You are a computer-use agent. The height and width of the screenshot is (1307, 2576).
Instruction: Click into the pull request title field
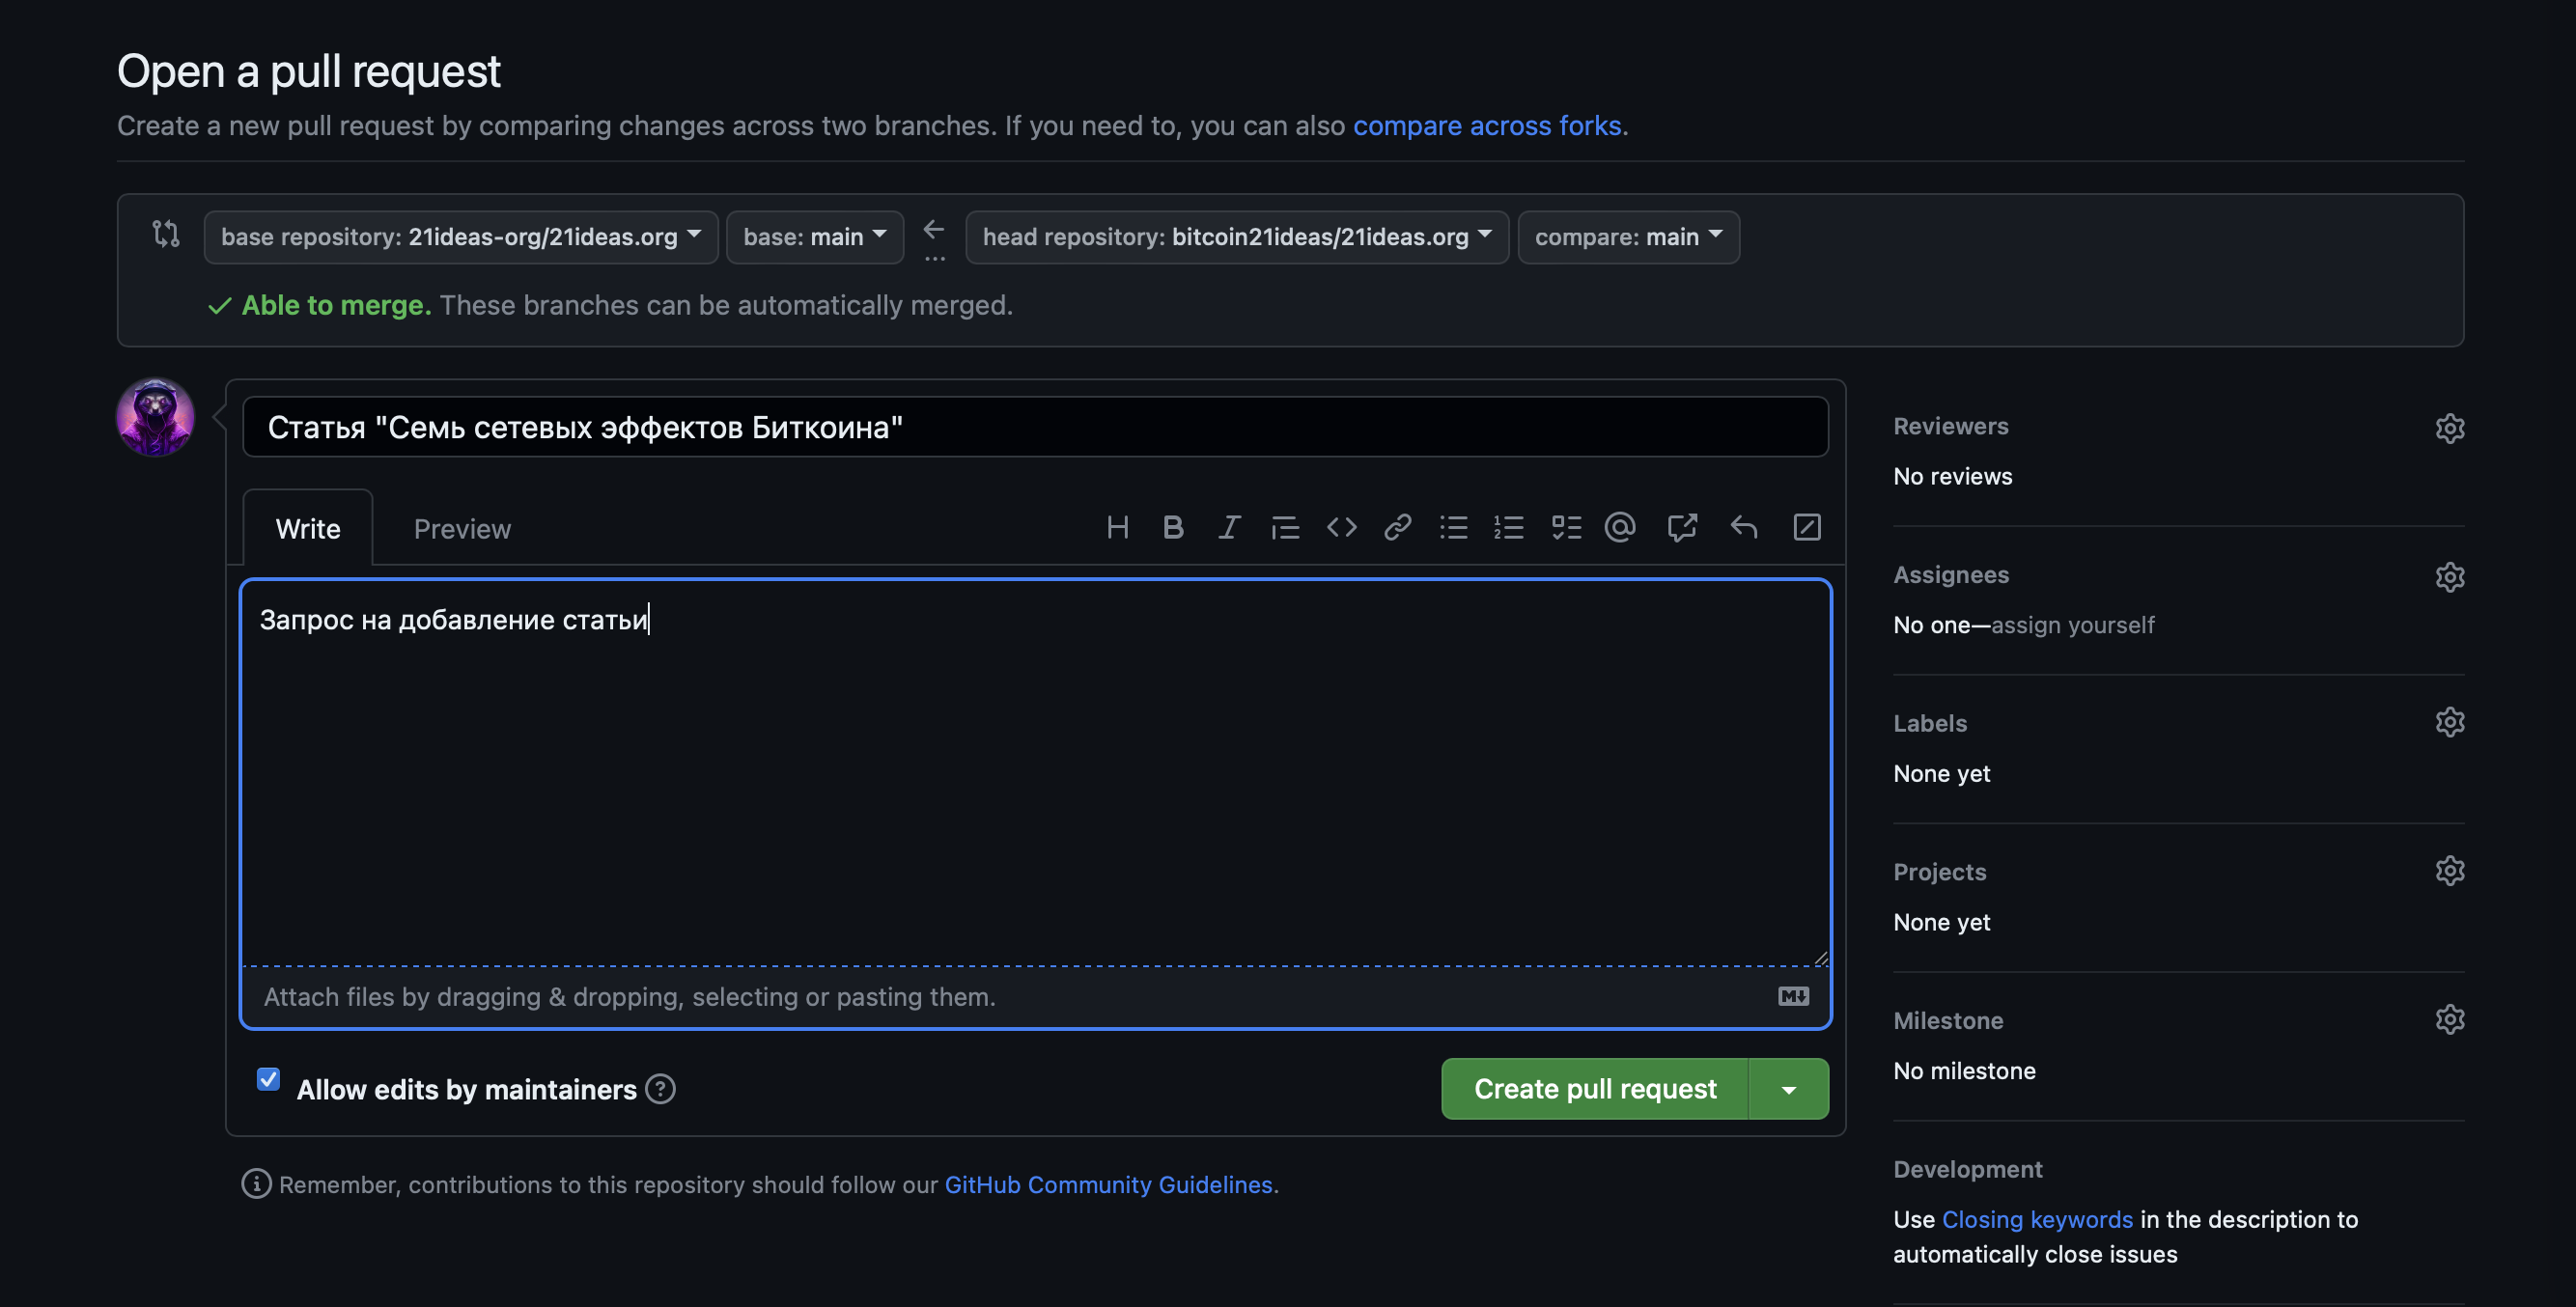1035,428
